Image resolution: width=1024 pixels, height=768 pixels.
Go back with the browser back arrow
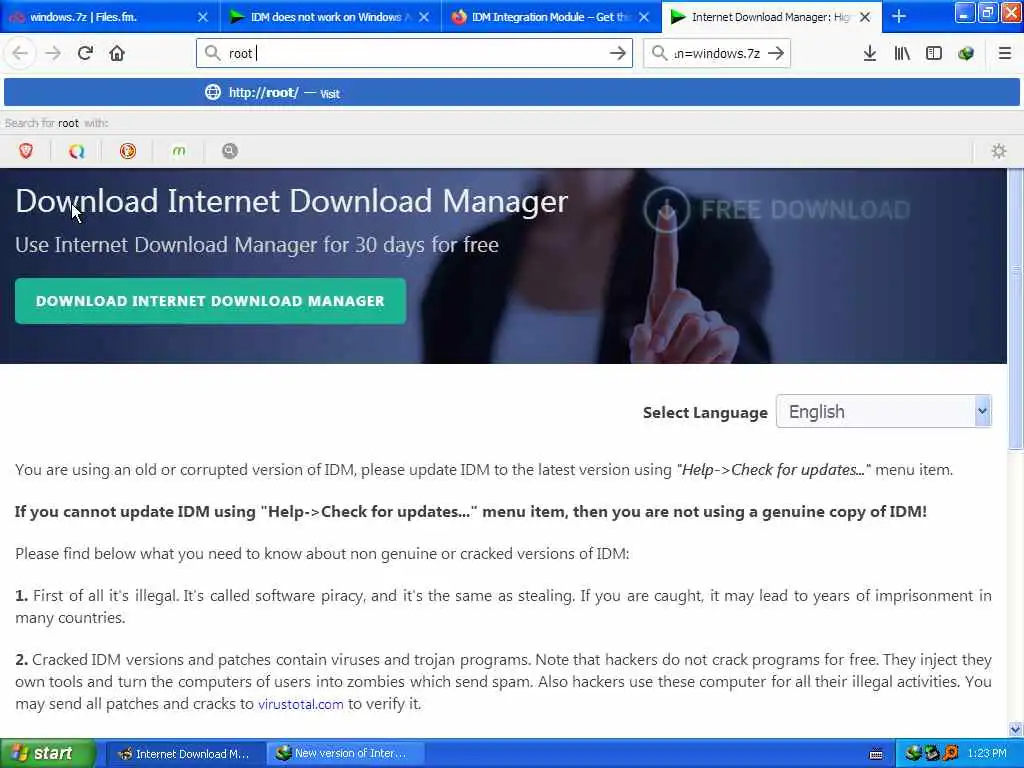click(20, 53)
